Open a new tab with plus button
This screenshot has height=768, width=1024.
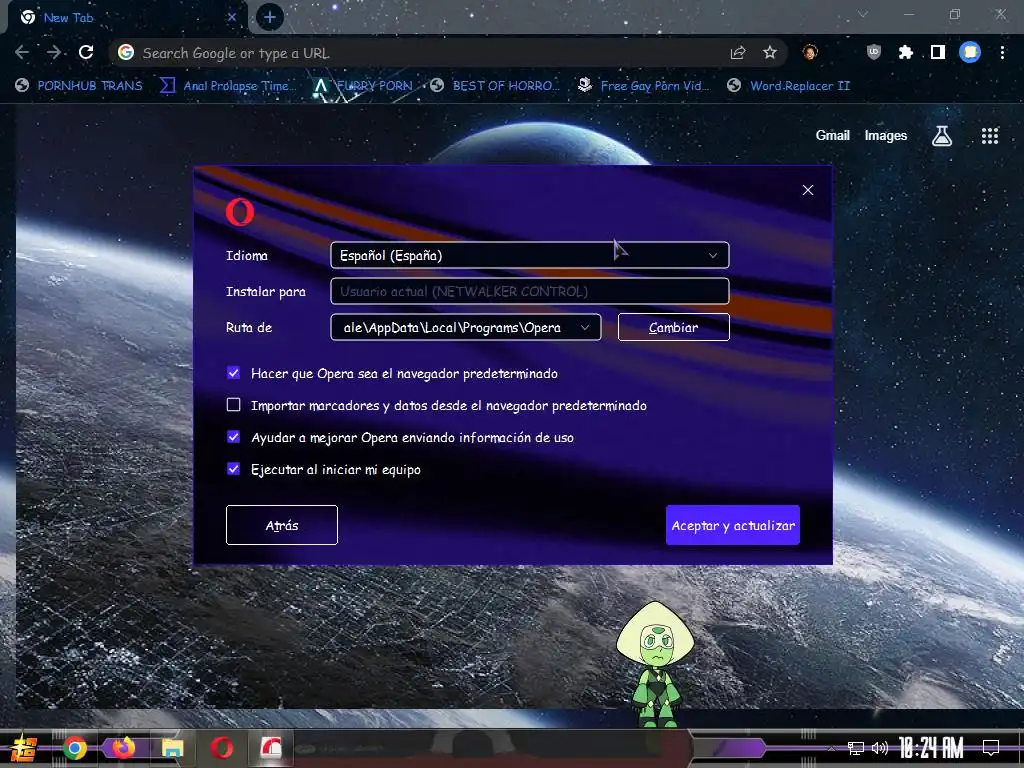click(x=270, y=18)
